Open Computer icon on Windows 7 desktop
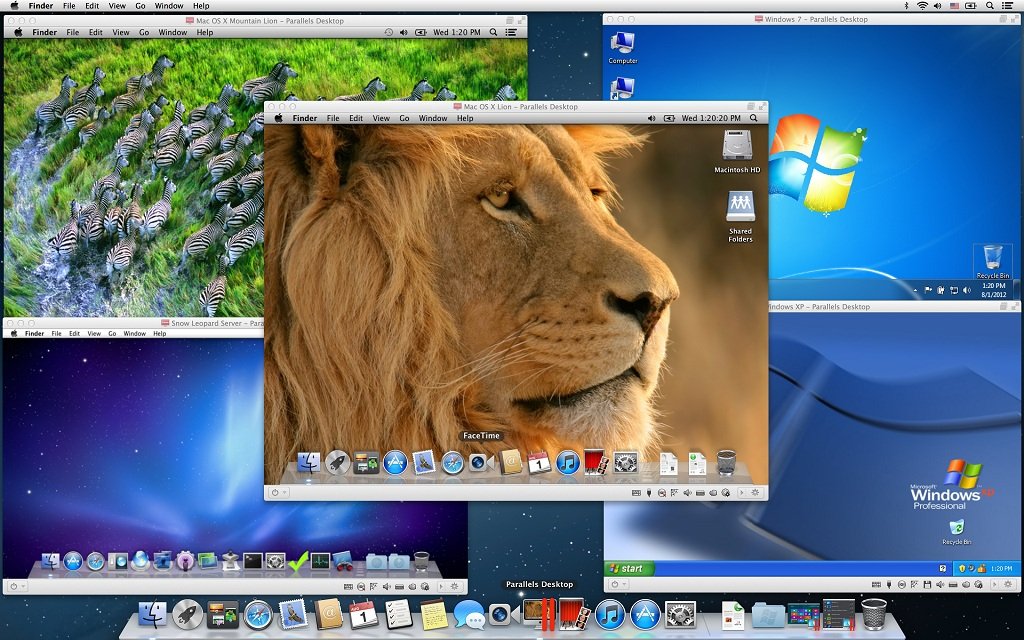This screenshot has height=640, width=1024. coord(623,44)
